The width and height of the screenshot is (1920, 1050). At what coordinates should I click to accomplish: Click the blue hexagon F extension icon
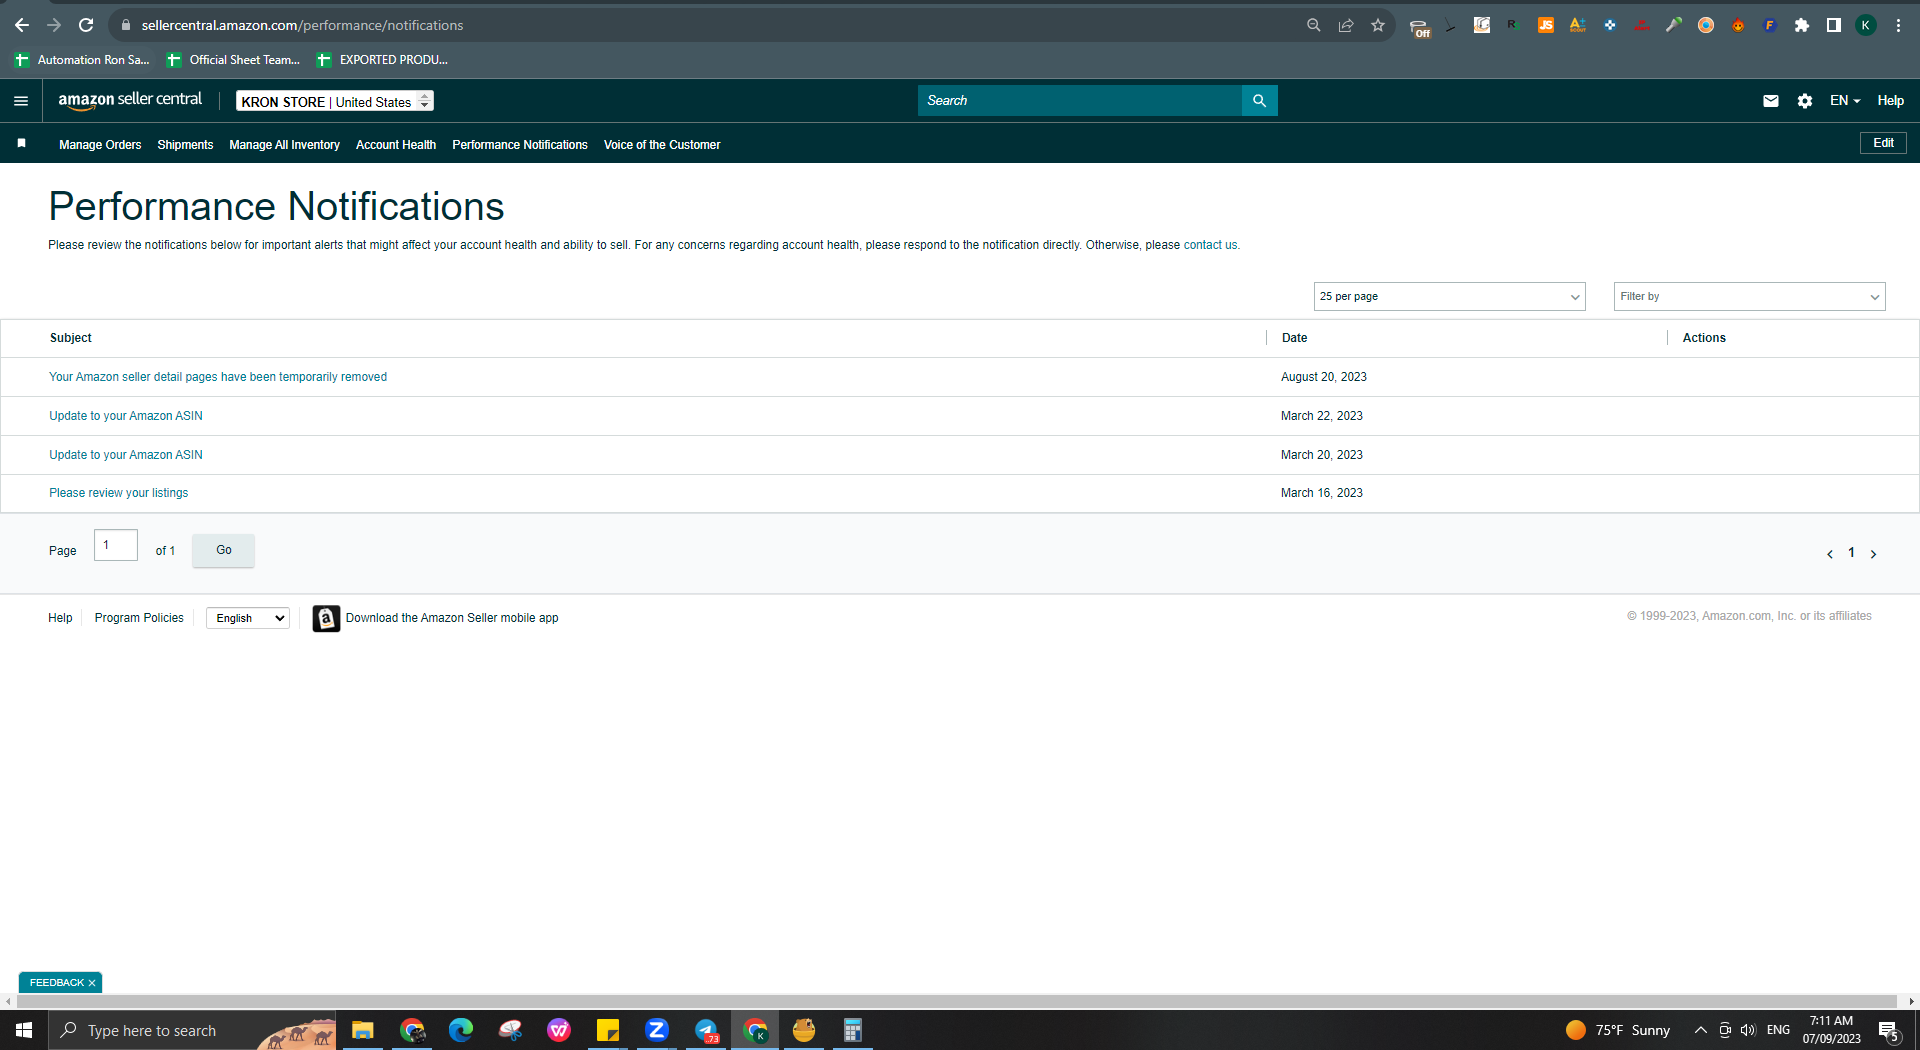(x=1770, y=25)
